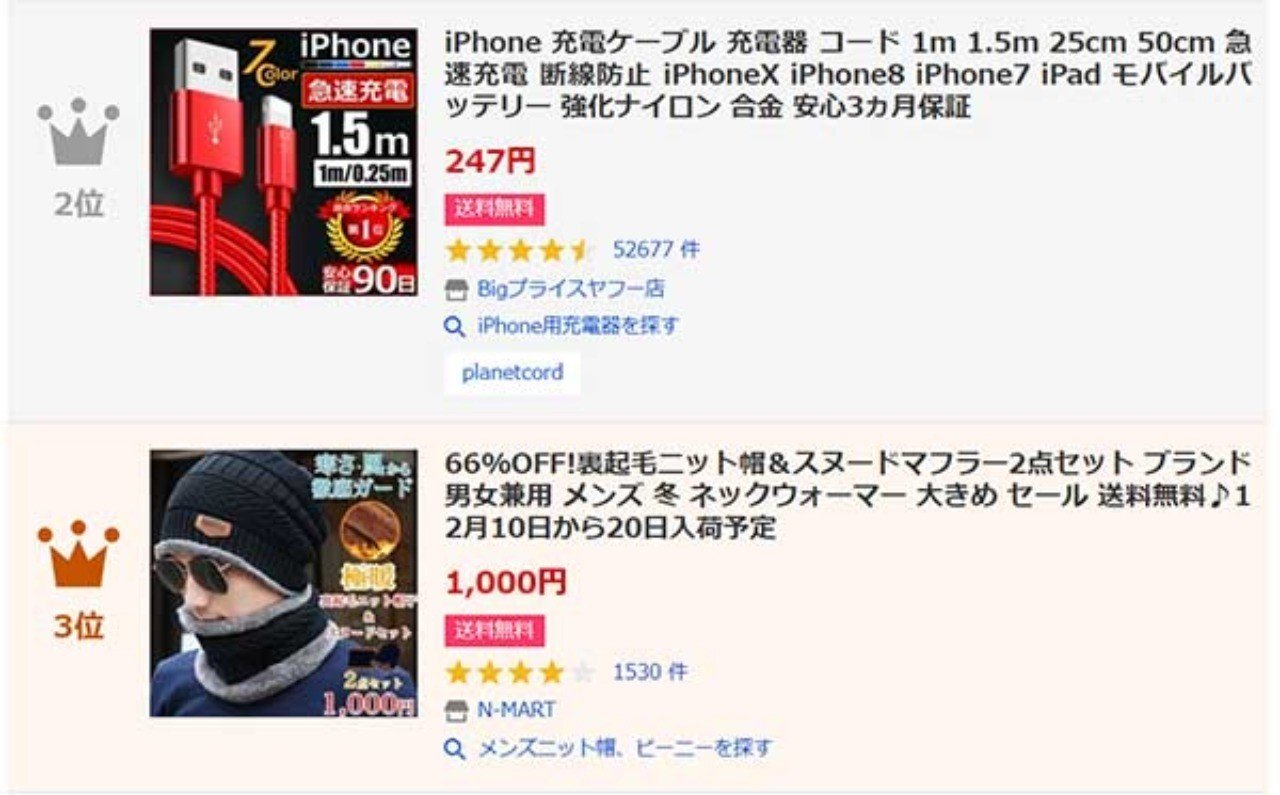Click star rating of knit hat set

tap(520, 672)
